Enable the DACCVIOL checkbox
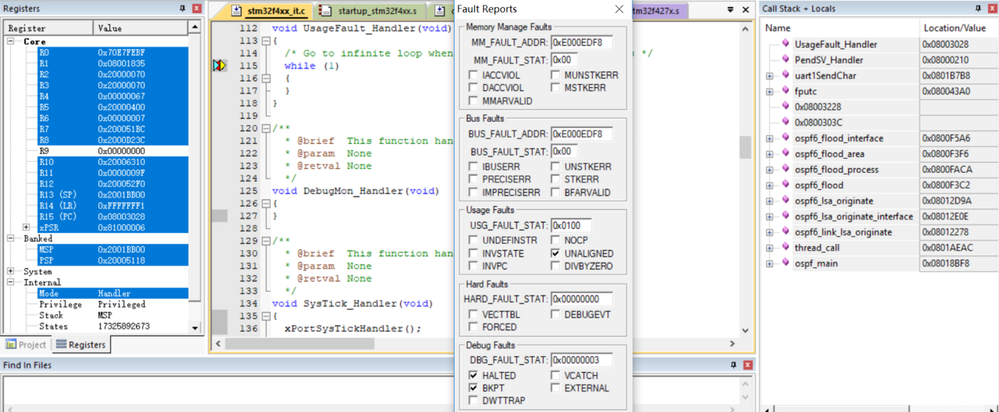999x412 pixels. 473,88
